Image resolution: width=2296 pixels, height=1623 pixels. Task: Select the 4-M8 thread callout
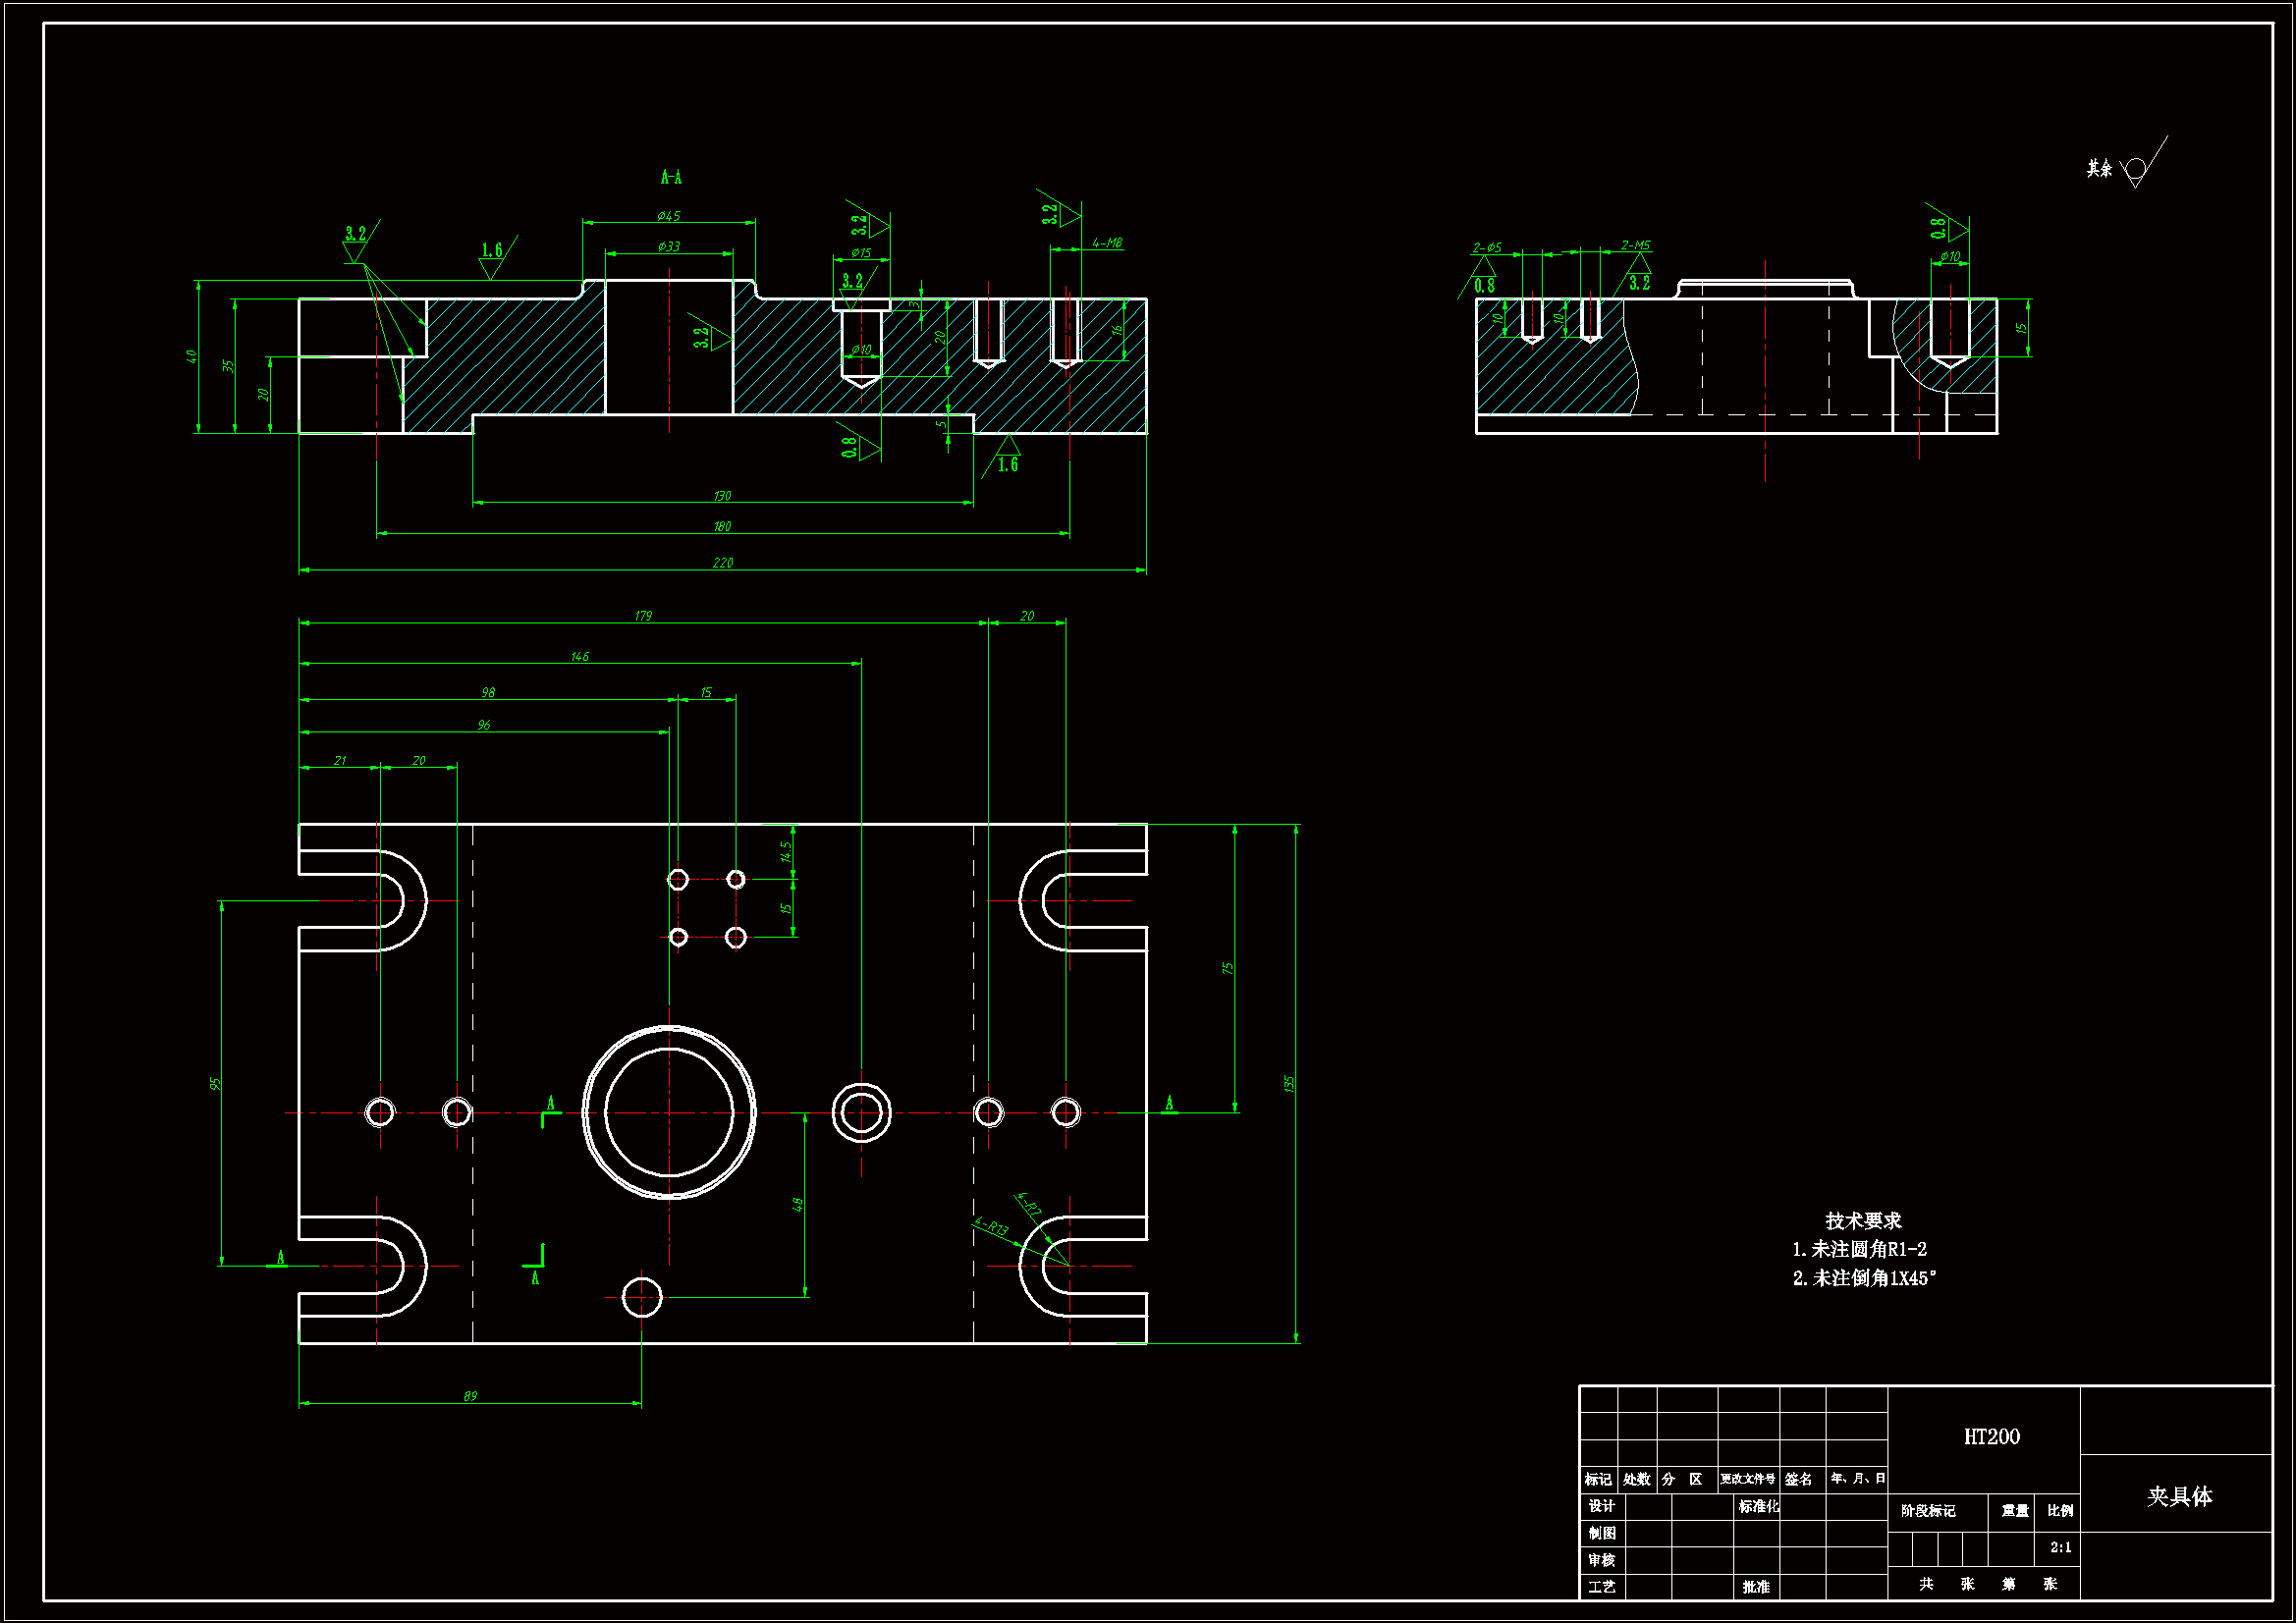point(1107,243)
